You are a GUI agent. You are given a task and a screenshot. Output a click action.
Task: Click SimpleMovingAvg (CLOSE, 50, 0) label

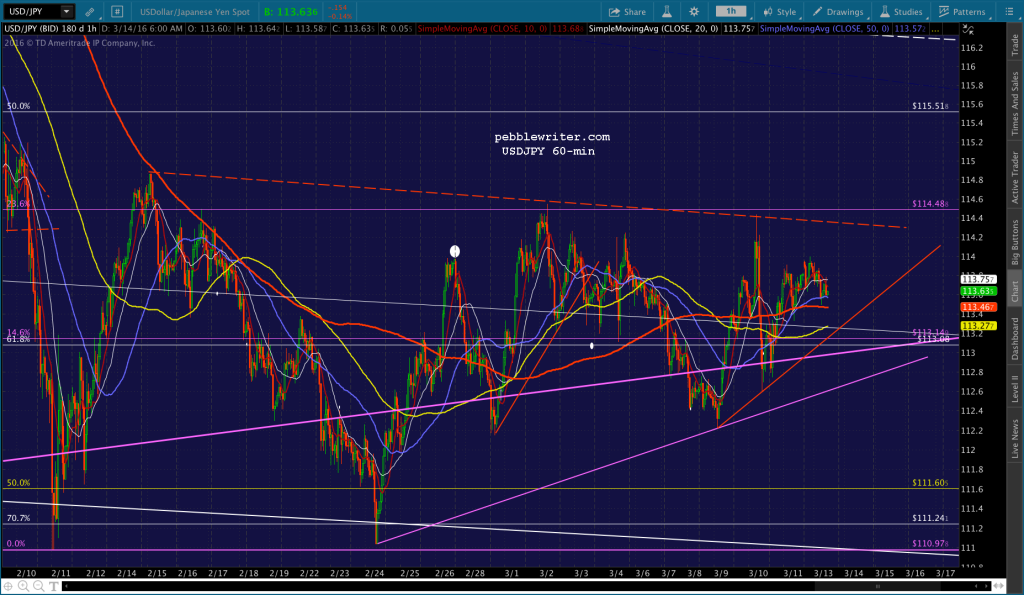pos(825,29)
